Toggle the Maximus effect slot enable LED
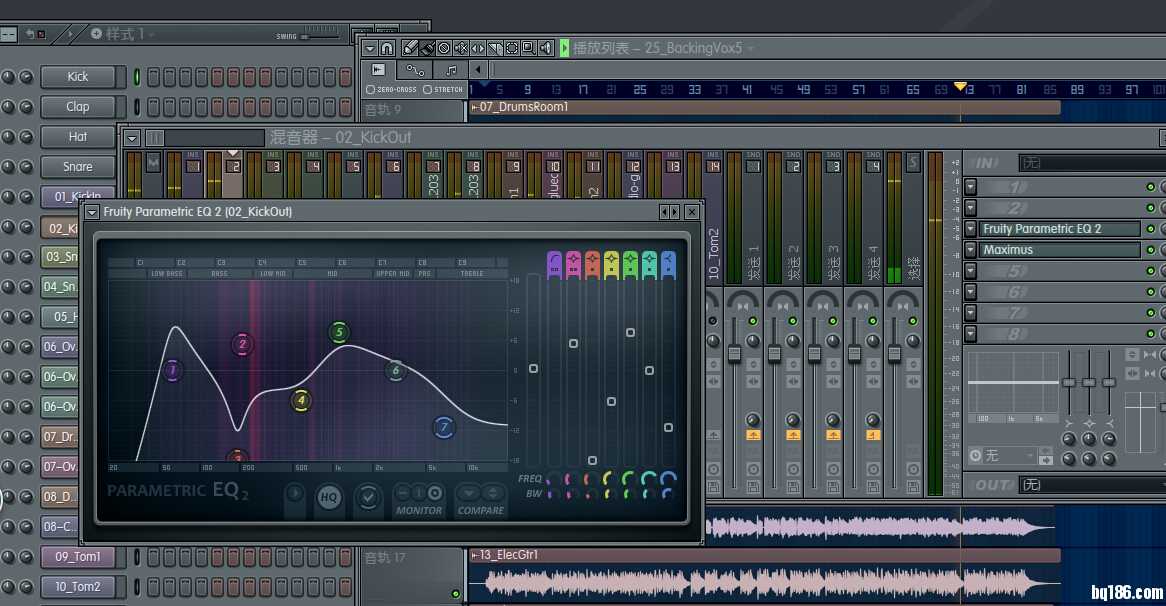The width and height of the screenshot is (1166, 606). 1150,250
